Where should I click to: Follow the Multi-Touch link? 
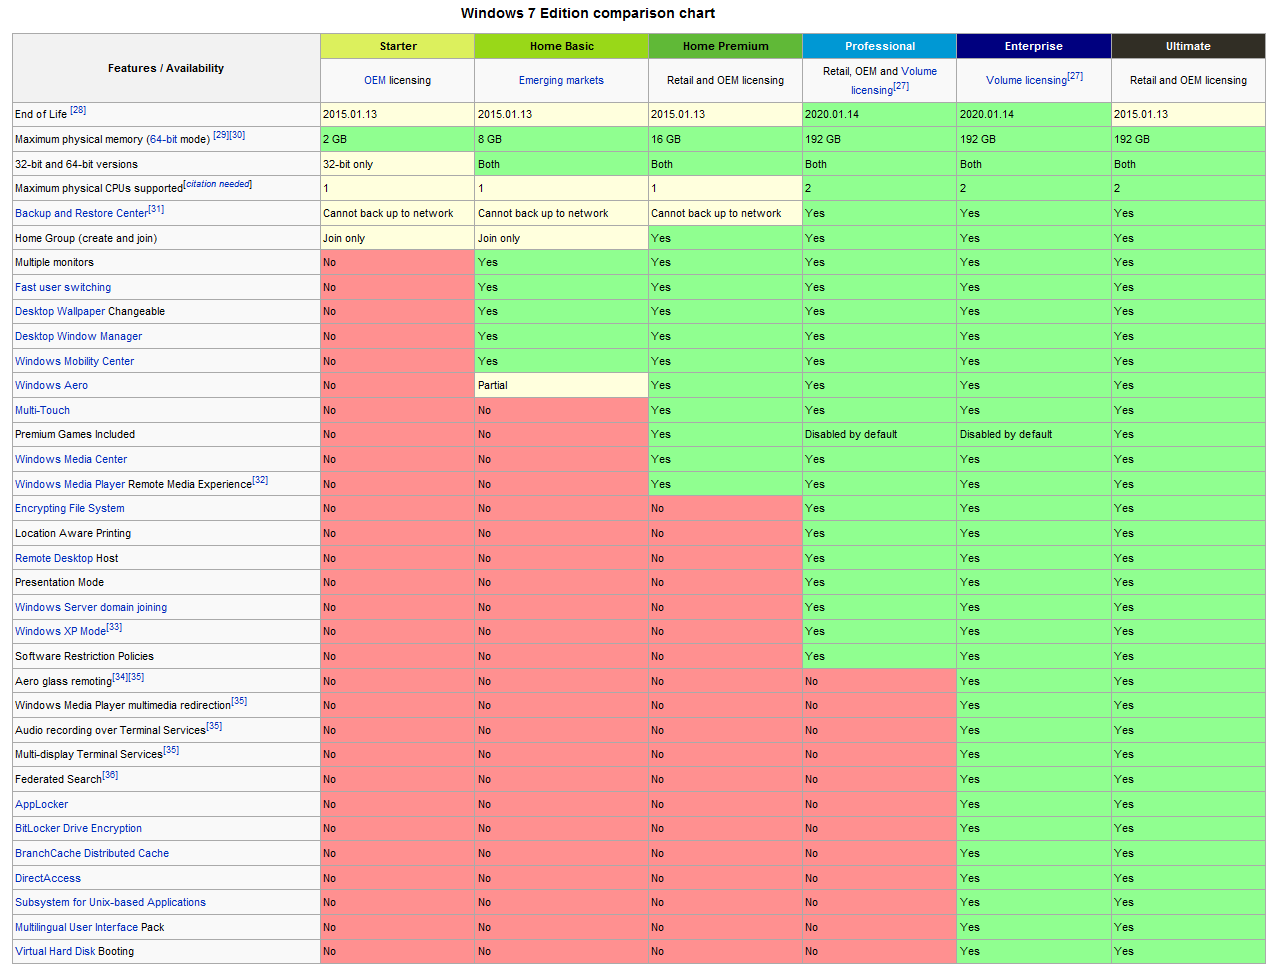click(x=42, y=410)
